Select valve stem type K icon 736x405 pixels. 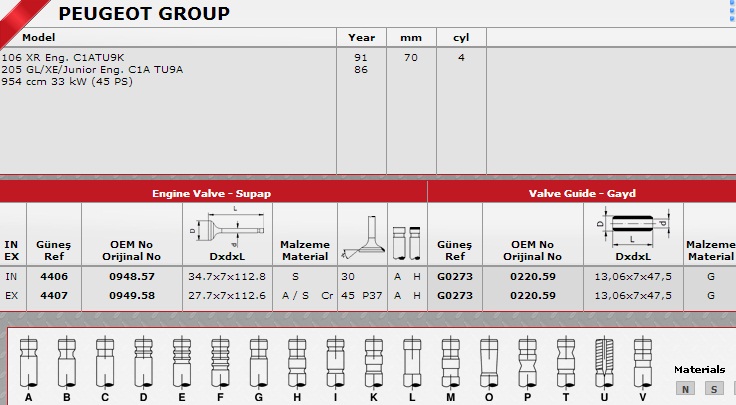(374, 362)
